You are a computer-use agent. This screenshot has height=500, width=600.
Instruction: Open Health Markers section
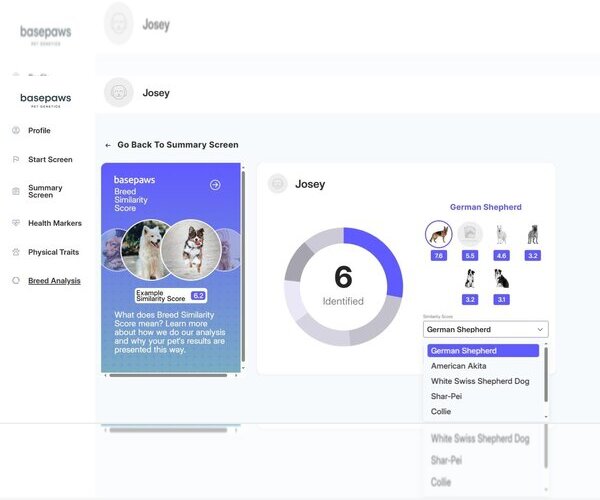click(55, 223)
